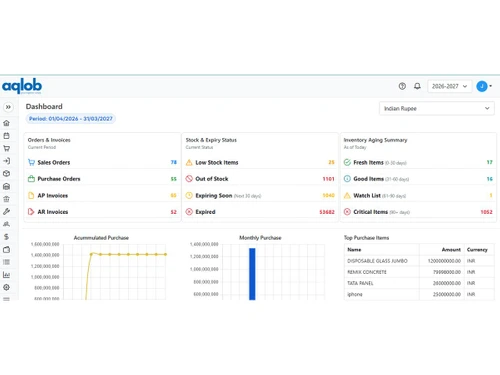Open the wrench tools icon in the sidebar
The width and height of the screenshot is (500, 375).
click(x=6, y=211)
